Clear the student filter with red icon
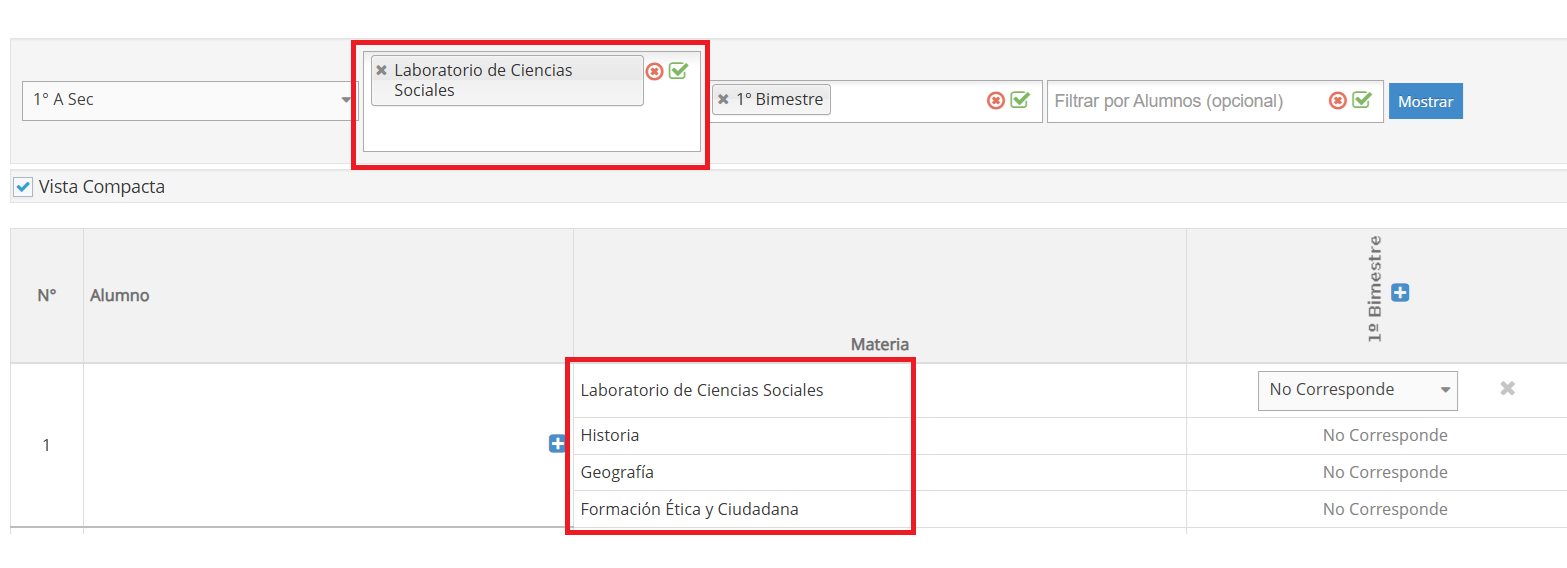This screenshot has width=1567, height=568. 1337,100
